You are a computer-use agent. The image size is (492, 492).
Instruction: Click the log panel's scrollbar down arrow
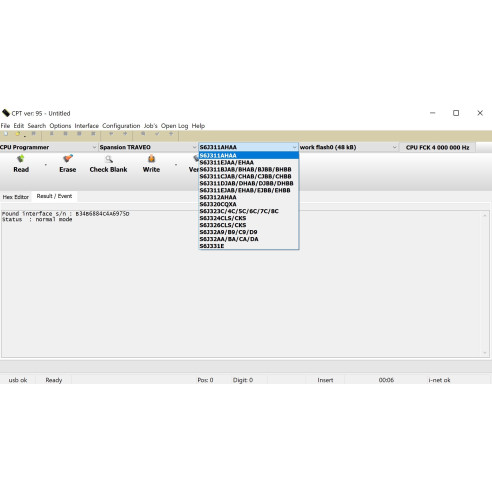point(485,353)
